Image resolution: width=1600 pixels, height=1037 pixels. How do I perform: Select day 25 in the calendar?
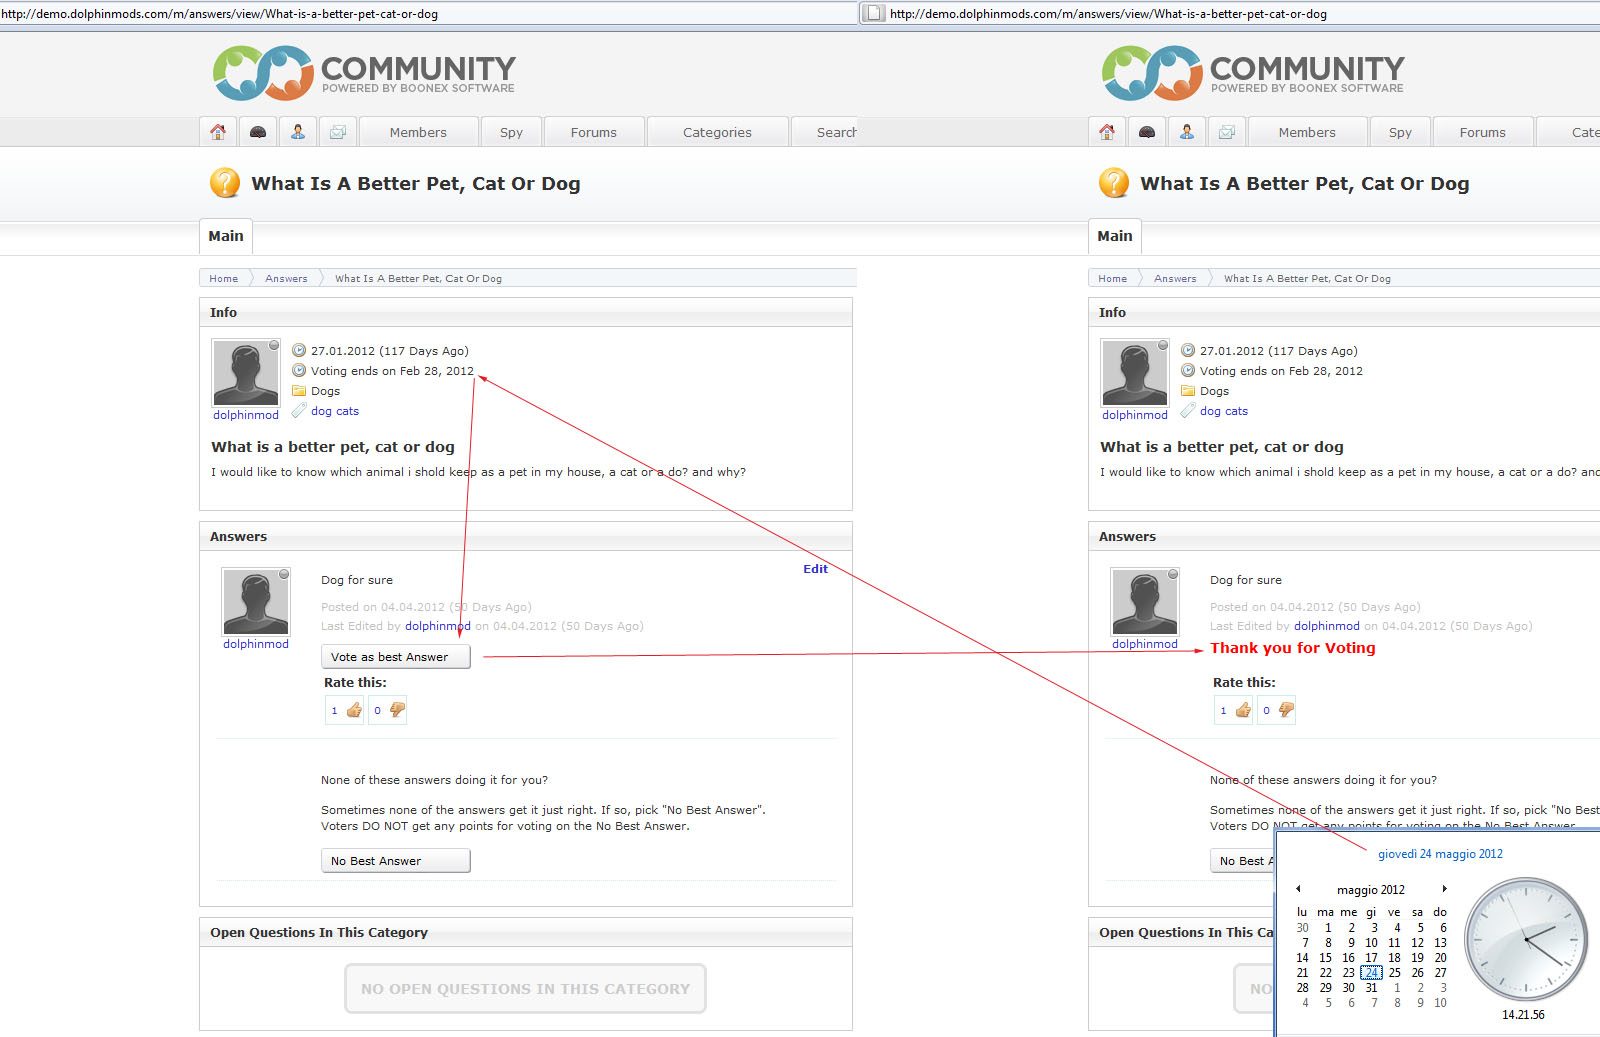pyautogui.click(x=1394, y=973)
